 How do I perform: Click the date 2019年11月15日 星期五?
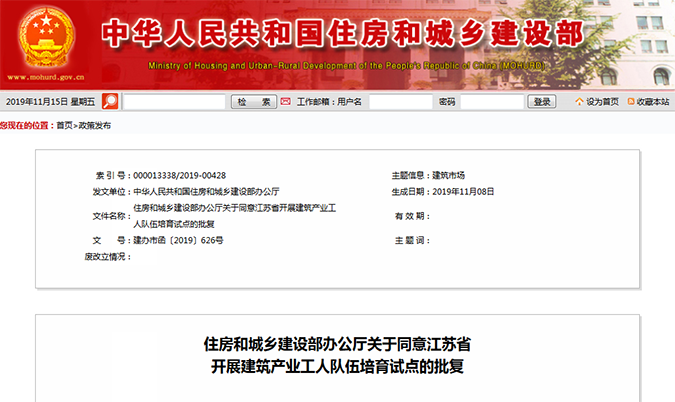point(50,102)
